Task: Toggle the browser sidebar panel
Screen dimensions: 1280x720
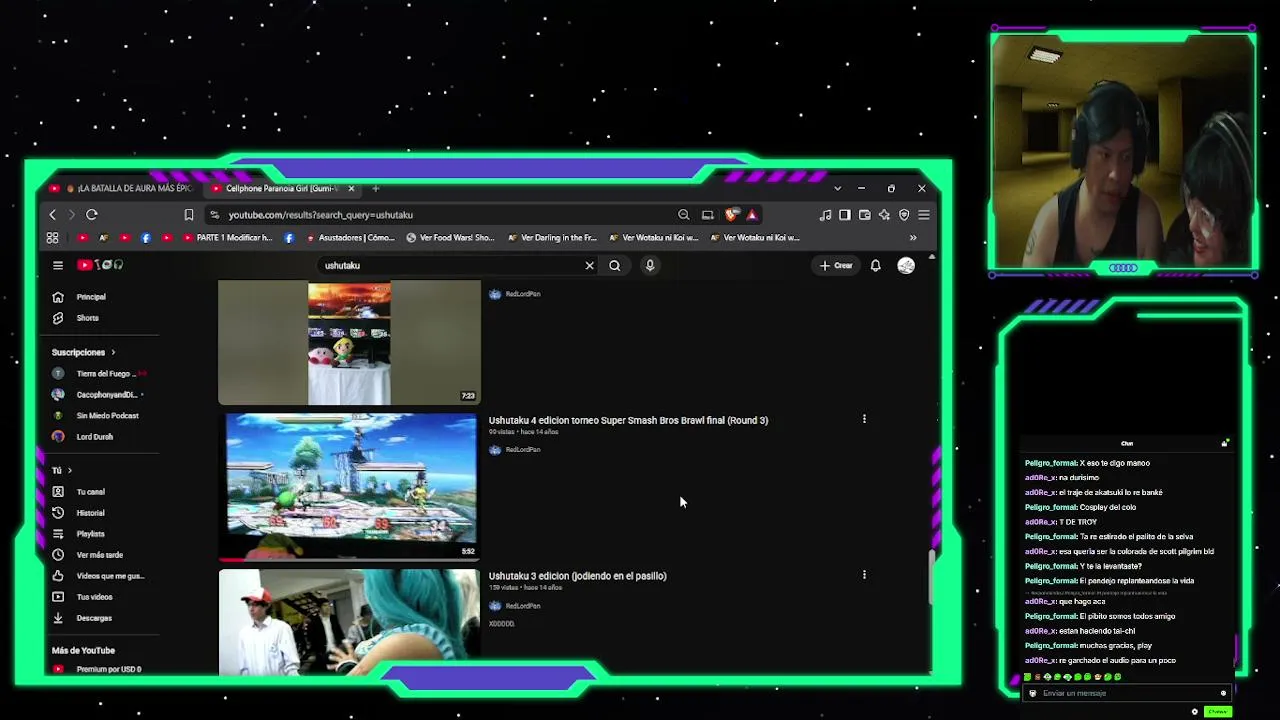Action: [x=845, y=215]
